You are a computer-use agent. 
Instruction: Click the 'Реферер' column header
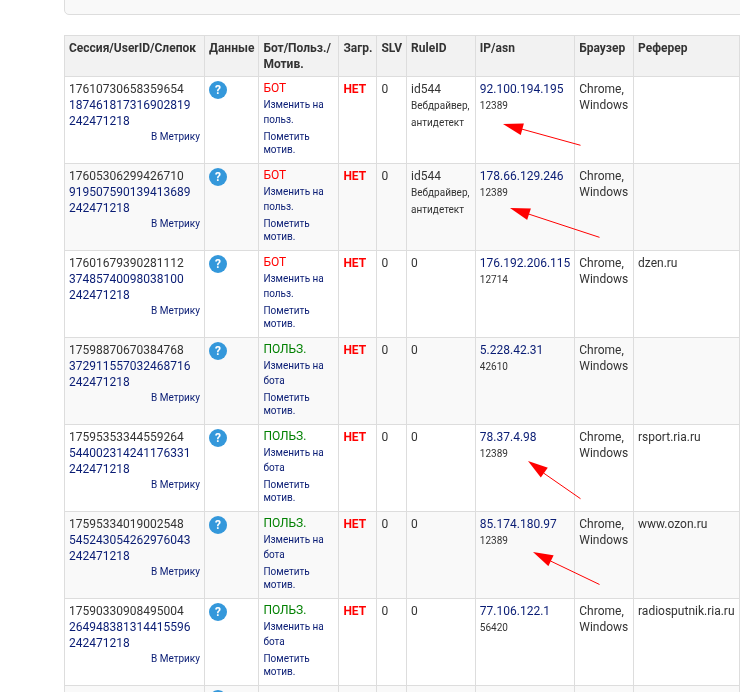(662, 47)
